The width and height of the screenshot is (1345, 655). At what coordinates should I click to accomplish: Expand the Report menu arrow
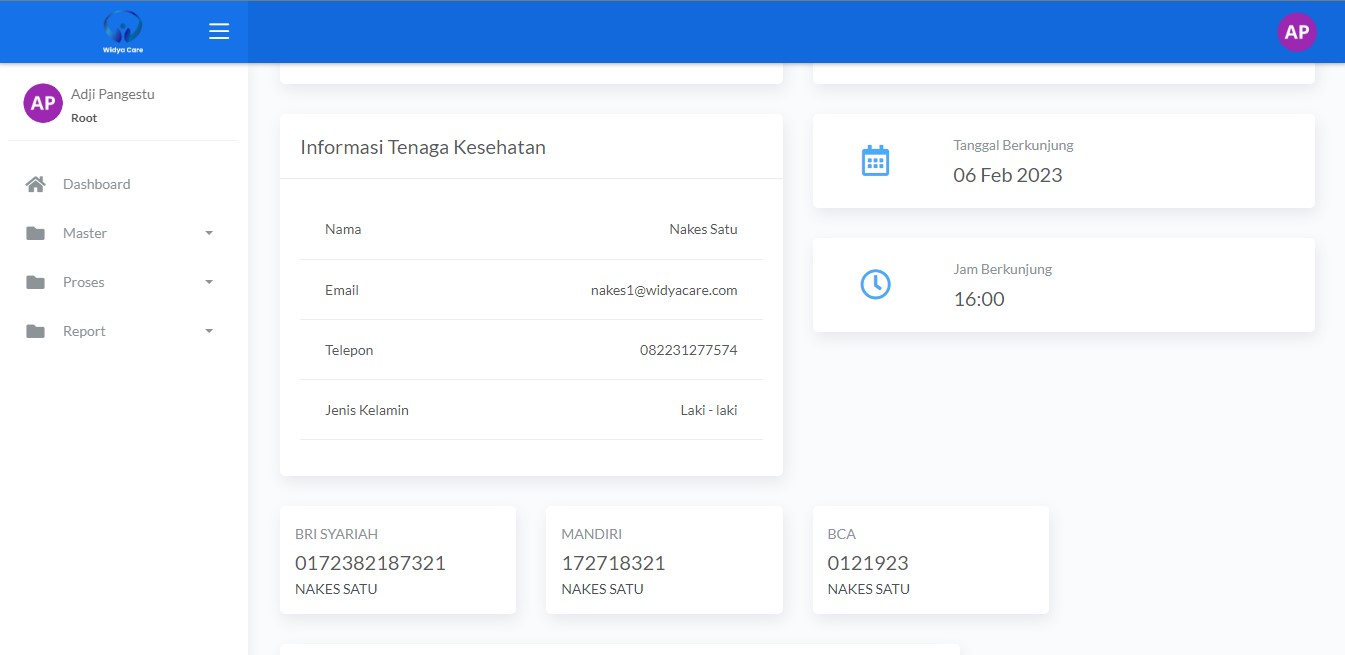pyautogui.click(x=209, y=331)
